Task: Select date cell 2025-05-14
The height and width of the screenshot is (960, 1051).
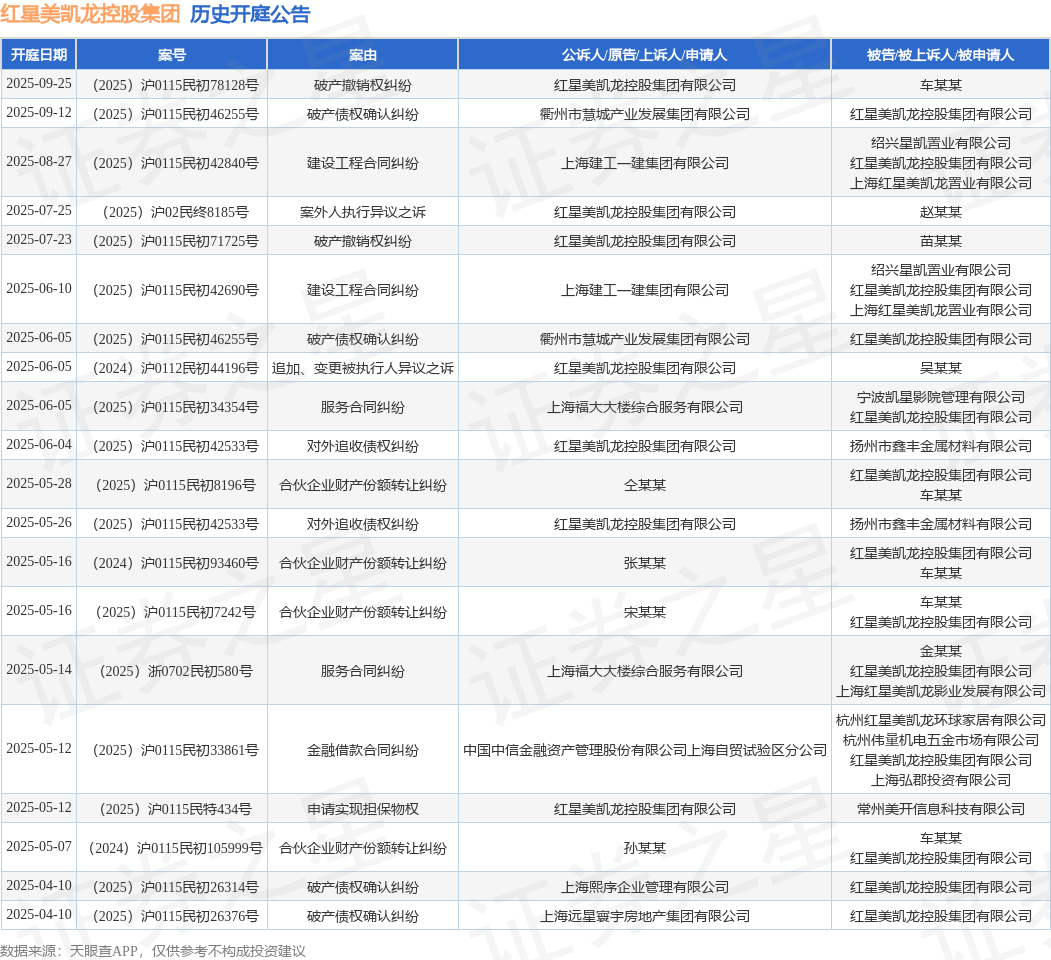Action: (x=39, y=670)
